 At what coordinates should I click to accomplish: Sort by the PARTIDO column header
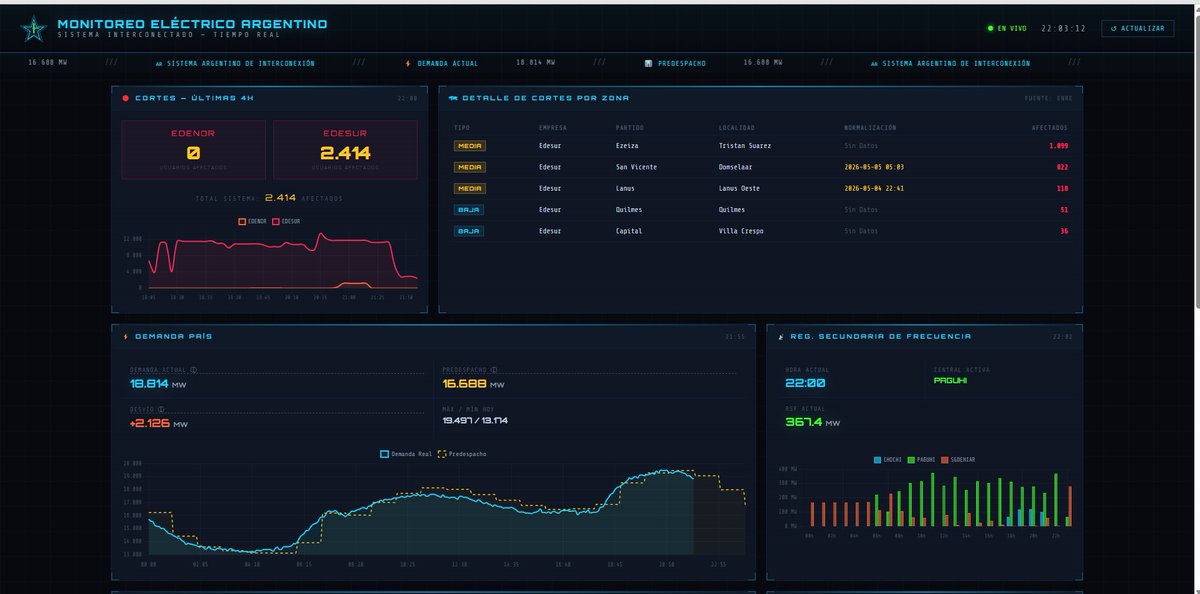(630, 128)
